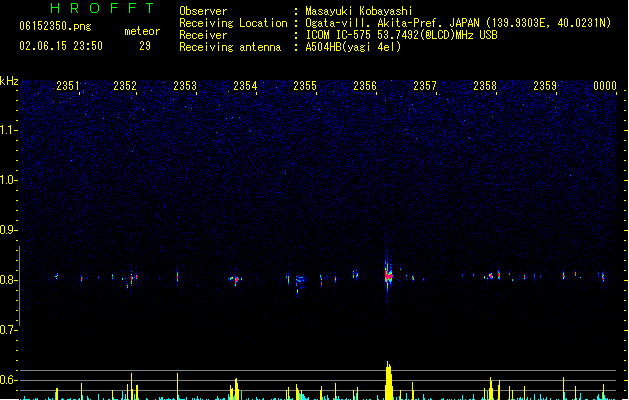Image resolution: width=629 pixels, height=400 pixels.
Task: Click the 0.6 kHz axis label
Action: tap(8, 380)
